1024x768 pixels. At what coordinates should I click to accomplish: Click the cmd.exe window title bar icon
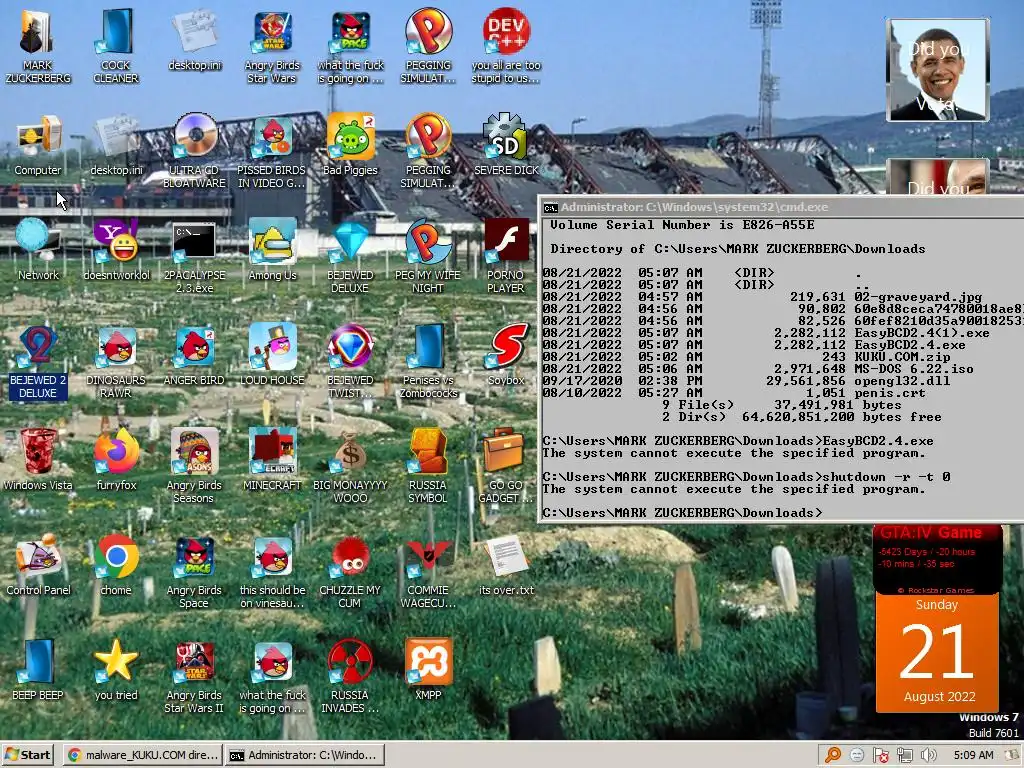pyautogui.click(x=551, y=208)
